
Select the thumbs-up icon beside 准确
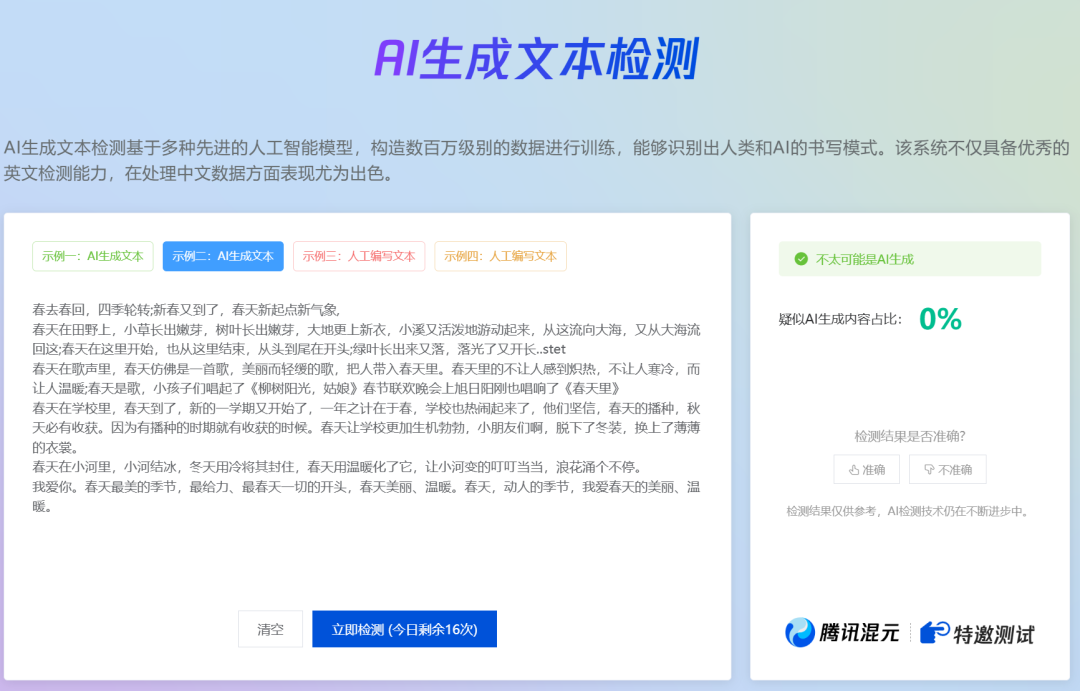coord(855,469)
